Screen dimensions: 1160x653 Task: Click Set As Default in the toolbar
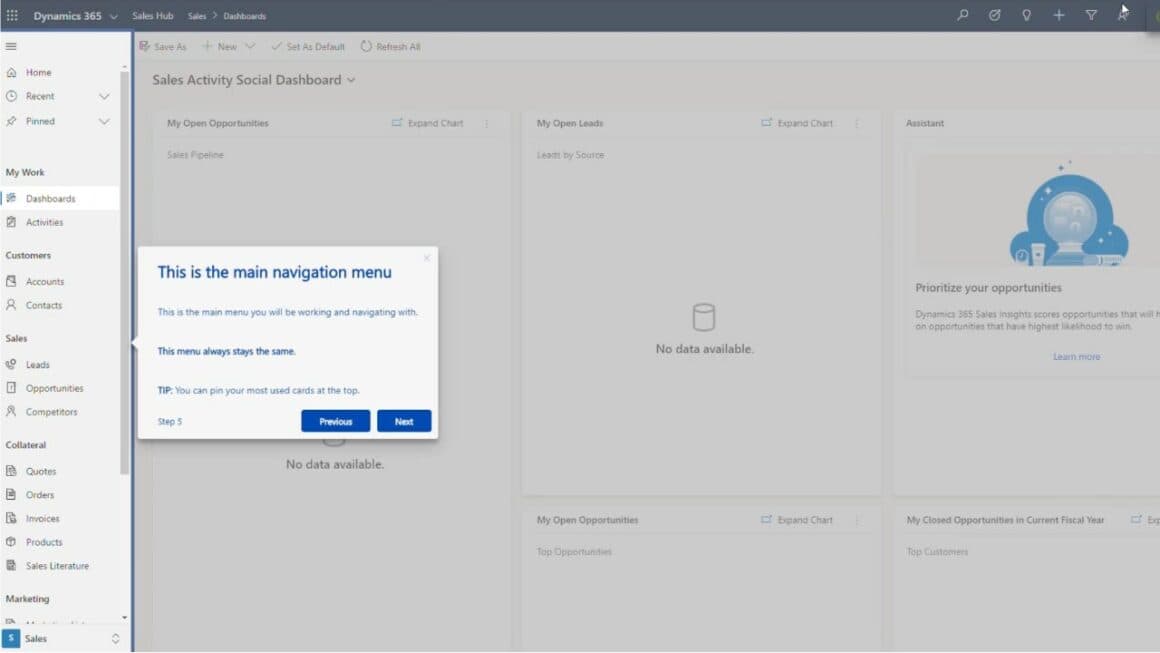308,47
